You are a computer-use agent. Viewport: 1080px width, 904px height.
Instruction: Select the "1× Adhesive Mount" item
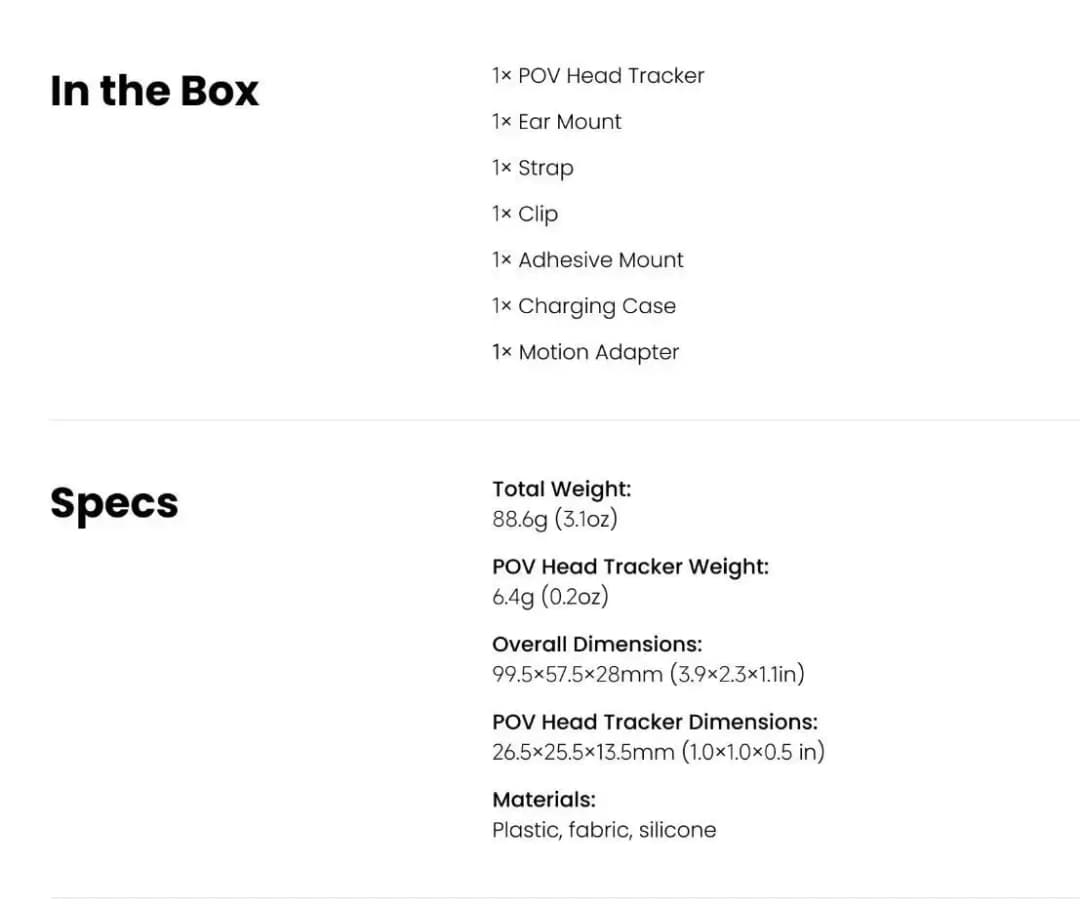(x=588, y=260)
